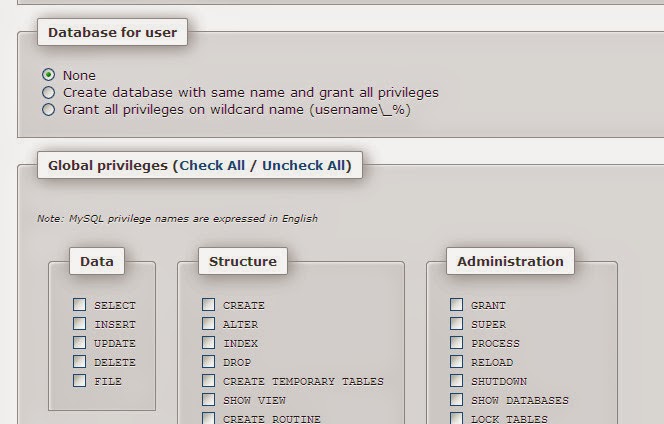Tick the SHUTDOWN privilege checkbox
This screenshot has width=664, height=424.
click(x=456, y=381)
